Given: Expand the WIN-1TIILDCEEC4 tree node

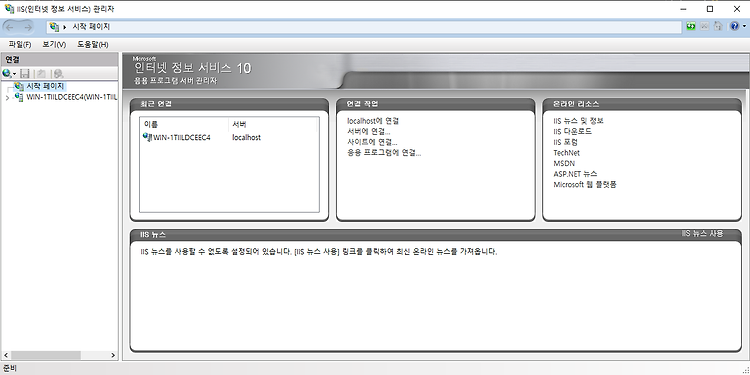Looking at the screenshot, I should coord(7,98).
